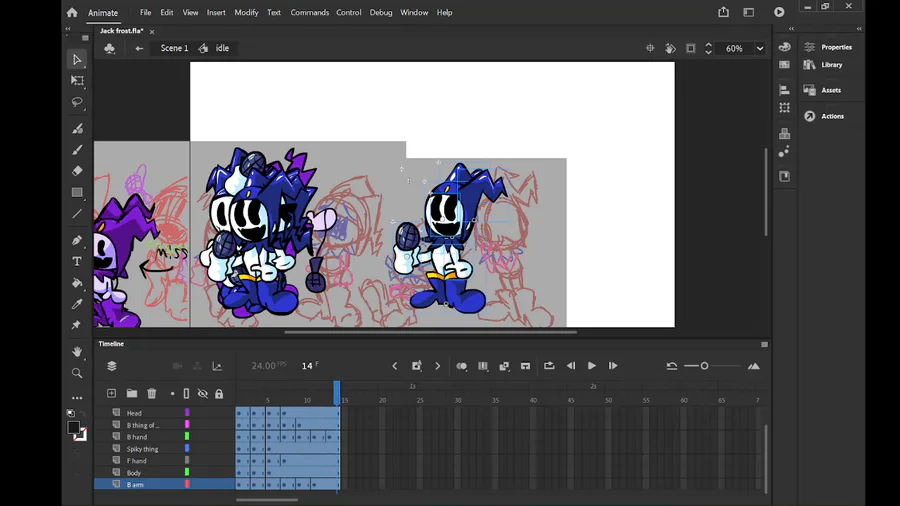
Task: Open the layer depth stack icon
Action: tap(112, 366)
